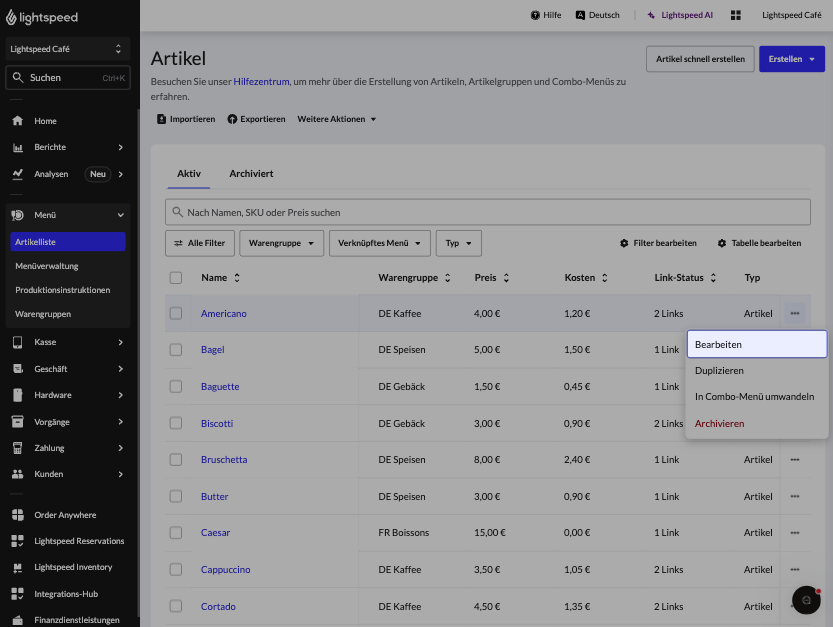Open the chat support bubble
The height and width of the screenshot is (627, 833).
[806, 600]
